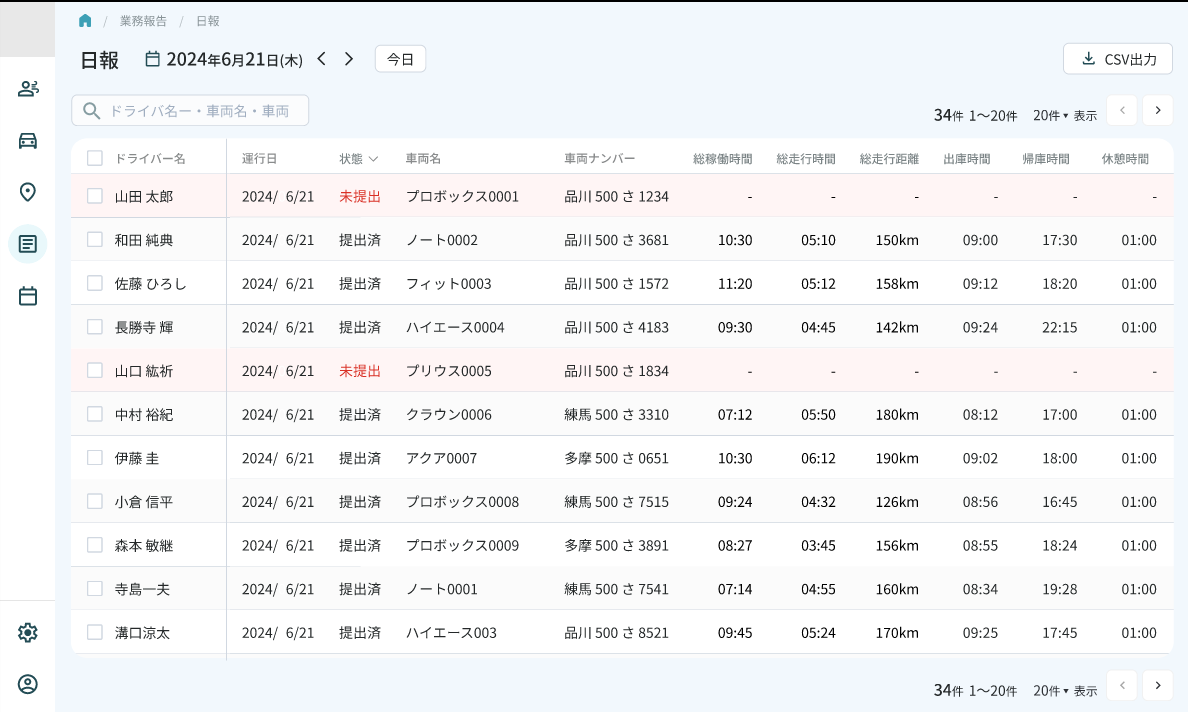Export with the CSV出力 button

(1117, 59)
